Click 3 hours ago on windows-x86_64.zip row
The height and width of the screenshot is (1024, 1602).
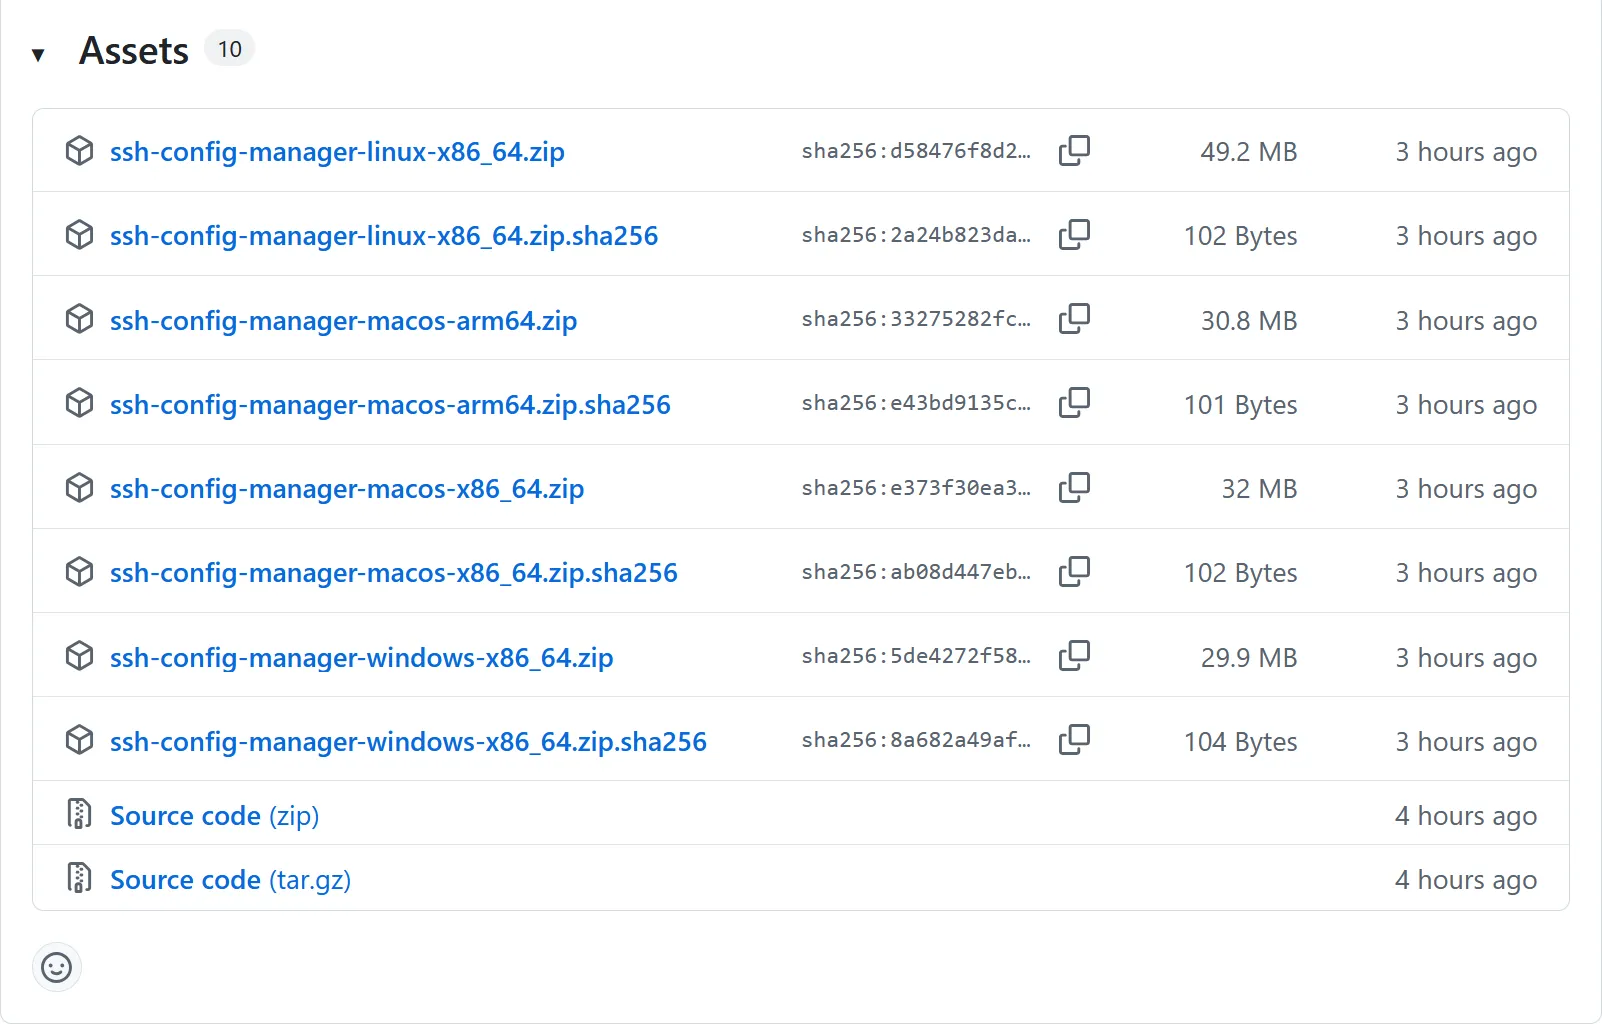(1466, 658)
